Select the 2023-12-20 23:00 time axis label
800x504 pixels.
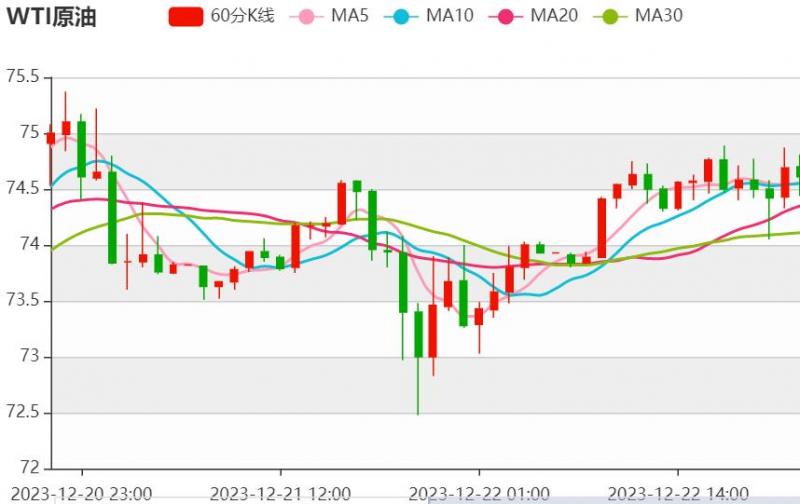82,493
